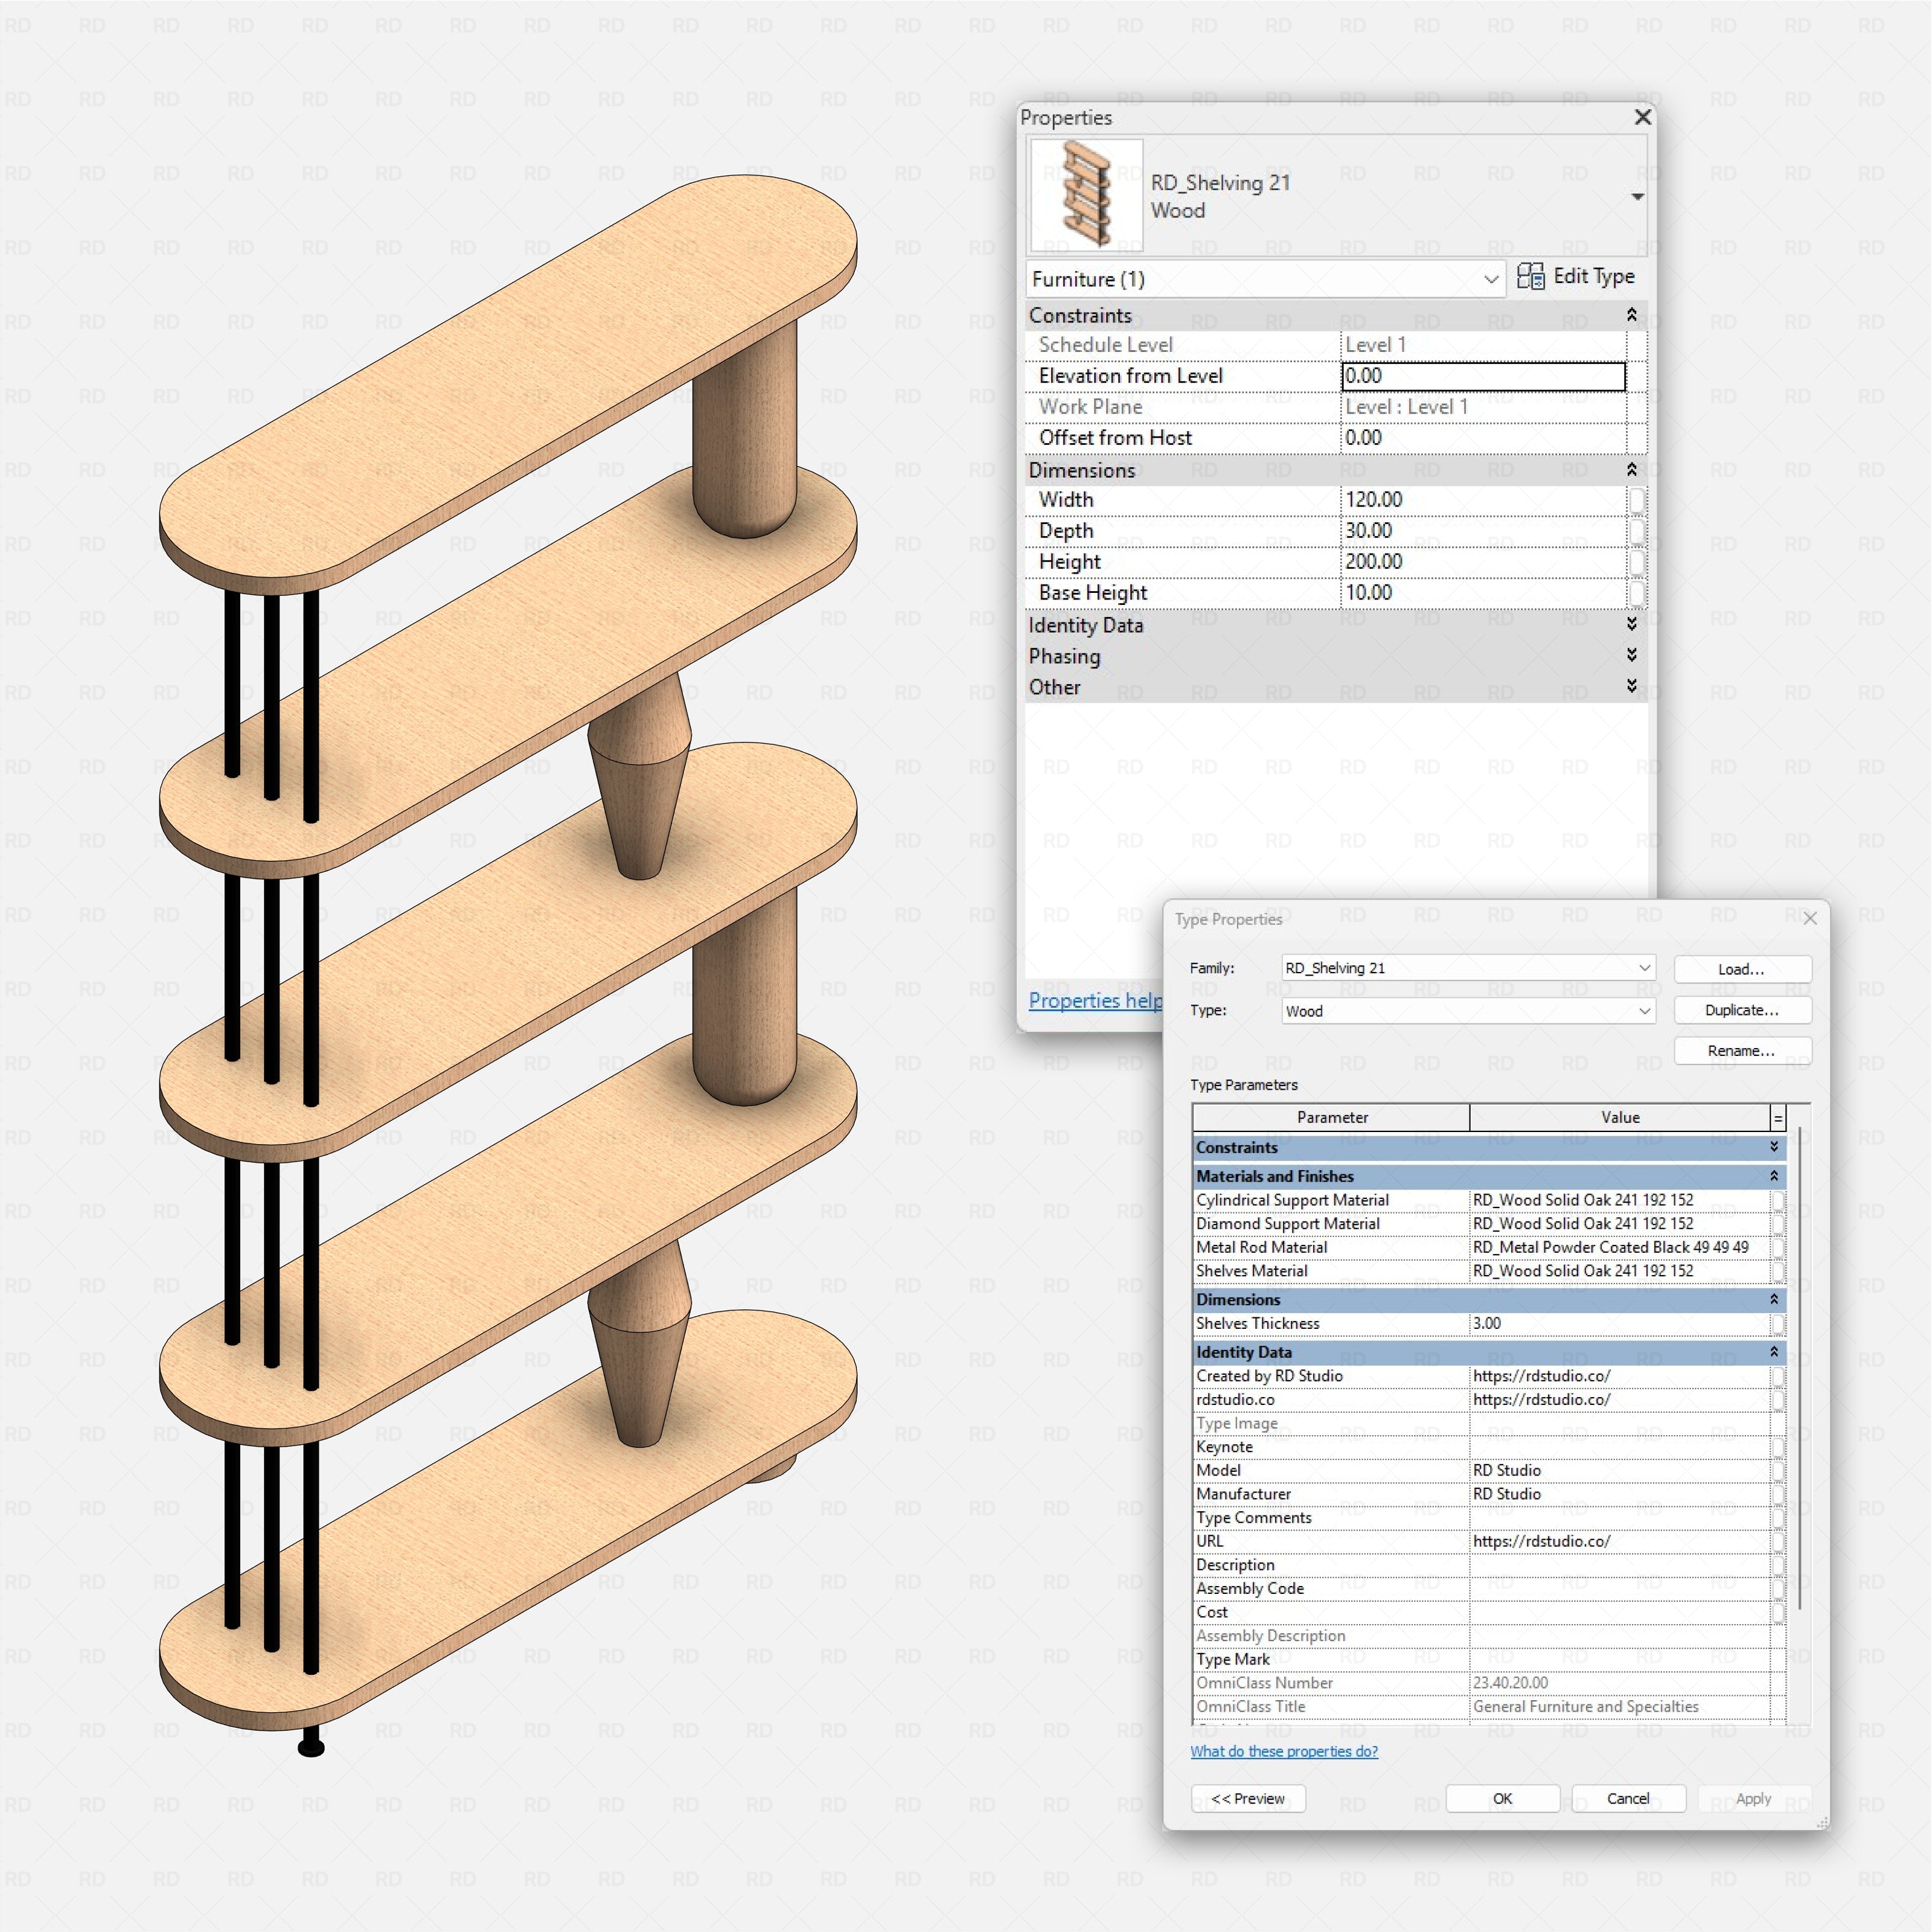Click the Shelves Thickness value 3.00

(1620, 1323)
